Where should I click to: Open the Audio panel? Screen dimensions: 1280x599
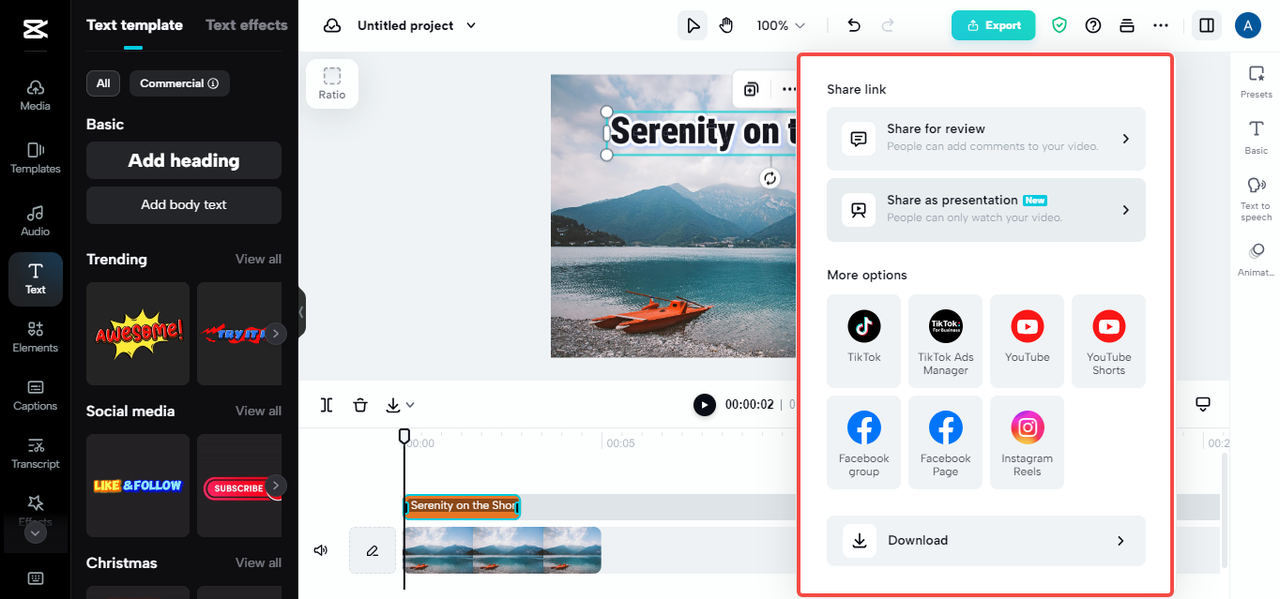pos(35,221)
